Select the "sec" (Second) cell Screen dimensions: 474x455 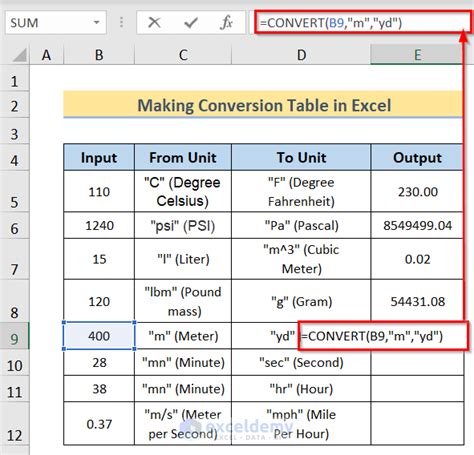(301, 362)
